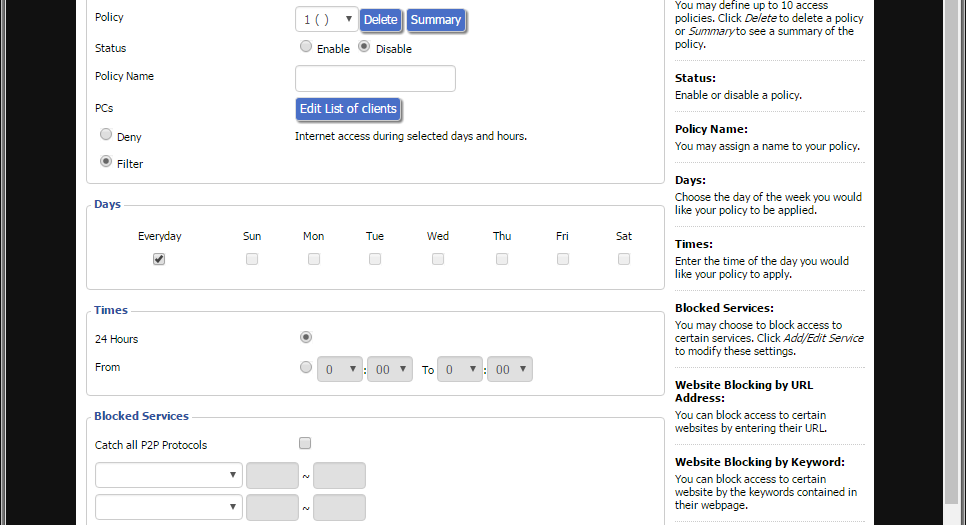Choose the Filter radio option

coord(106,162)
